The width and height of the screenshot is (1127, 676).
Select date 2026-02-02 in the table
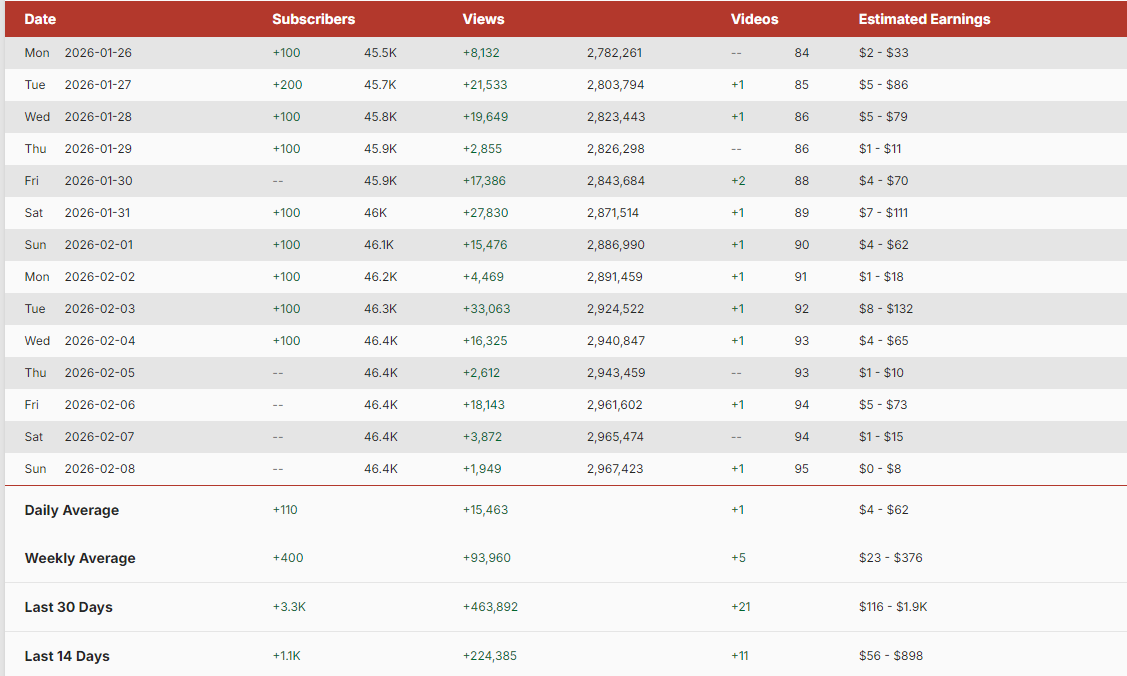tap(100, 277)
